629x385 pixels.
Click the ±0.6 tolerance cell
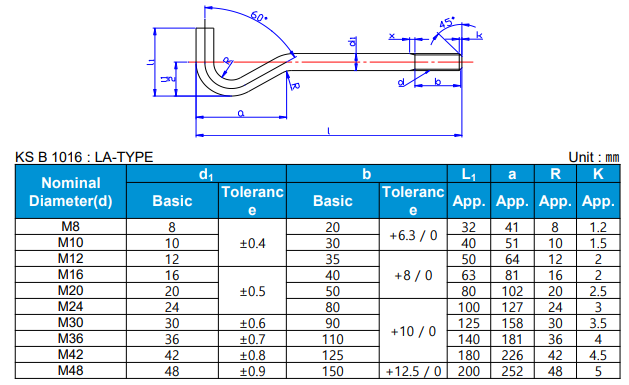click(252, 323)
